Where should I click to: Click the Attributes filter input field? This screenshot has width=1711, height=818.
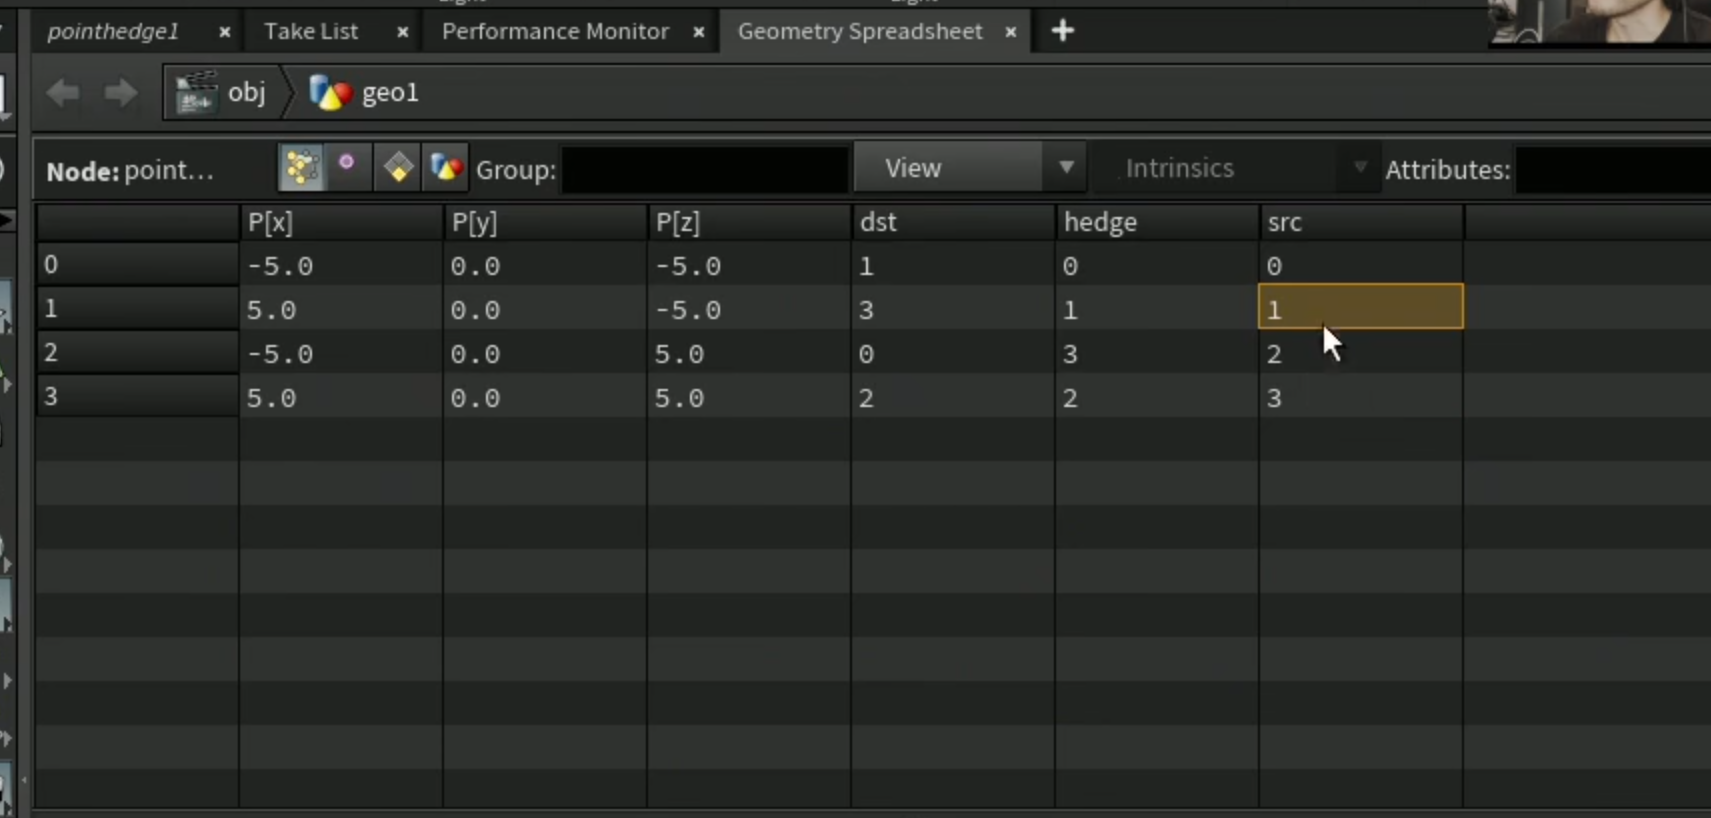(1613, 169)
